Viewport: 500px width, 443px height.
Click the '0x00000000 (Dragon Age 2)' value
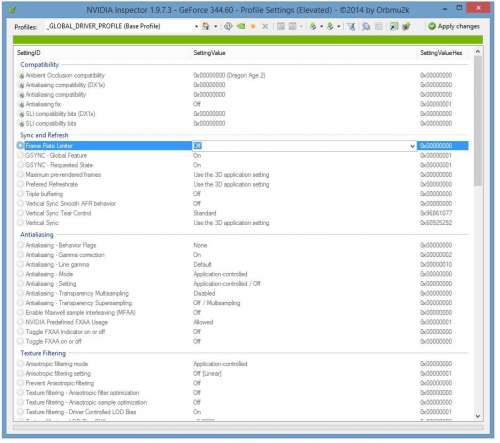coord(229,76)
